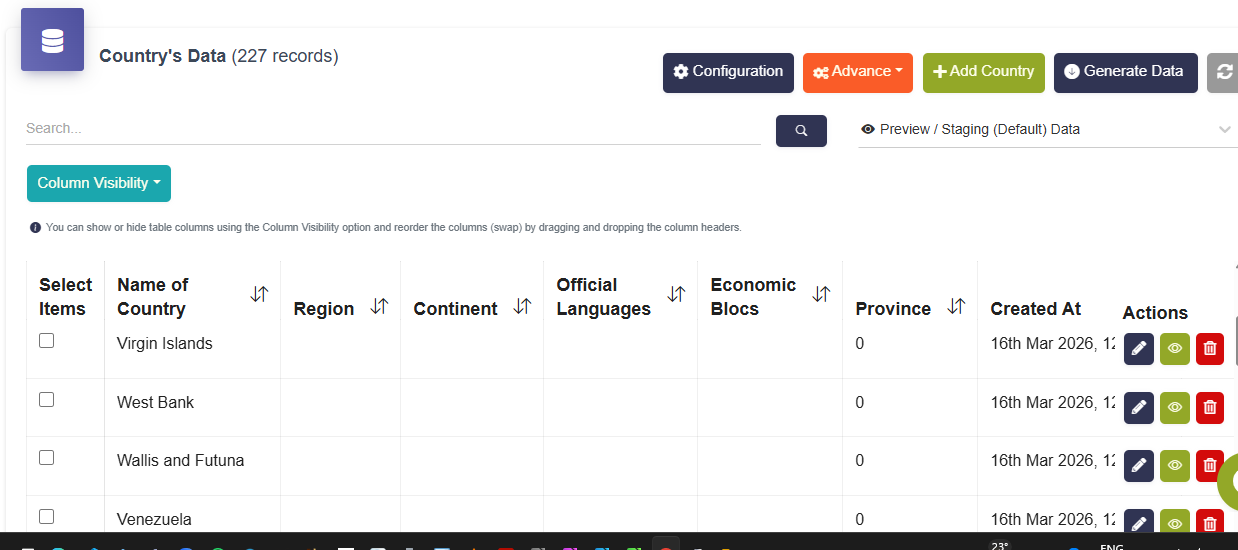Click trash icon in Virgin Islands row
This screenshot has width=1238, height=550.
(x=1209, y=348)
